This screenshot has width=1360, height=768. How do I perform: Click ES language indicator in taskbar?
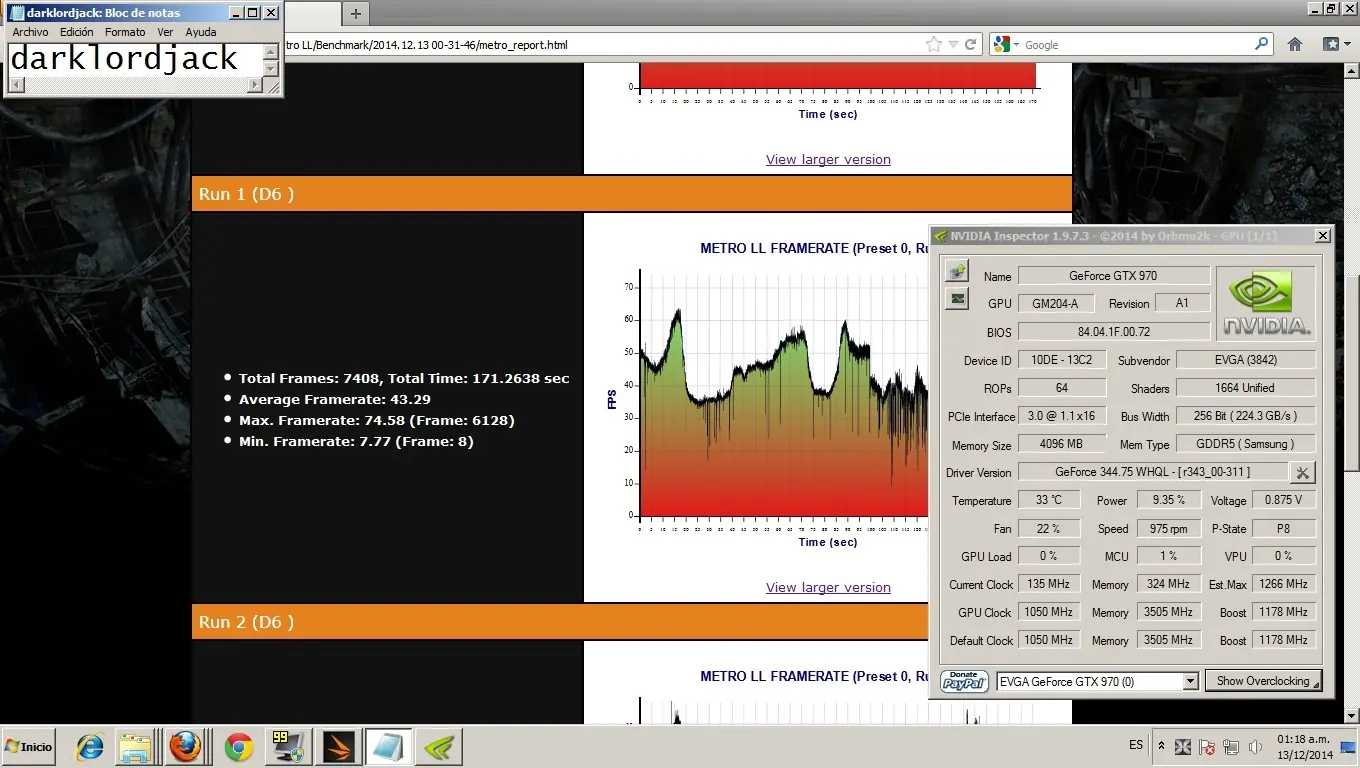point(1136,745)
